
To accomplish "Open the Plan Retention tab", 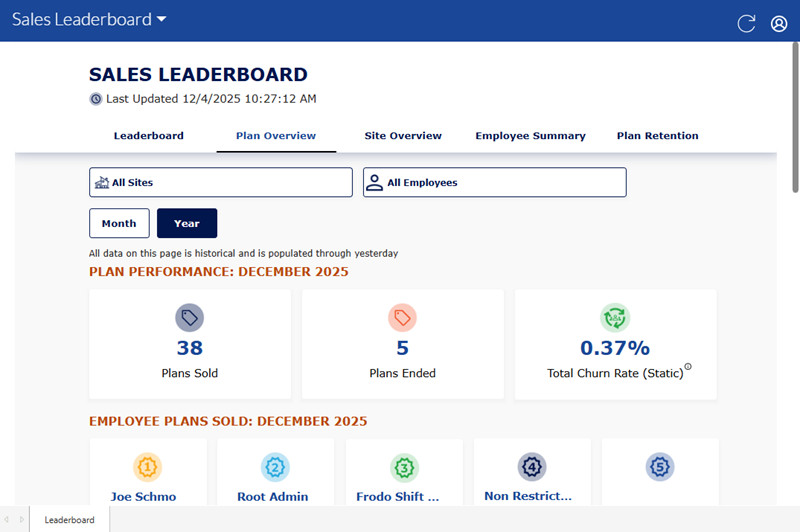I will (657, 136).
